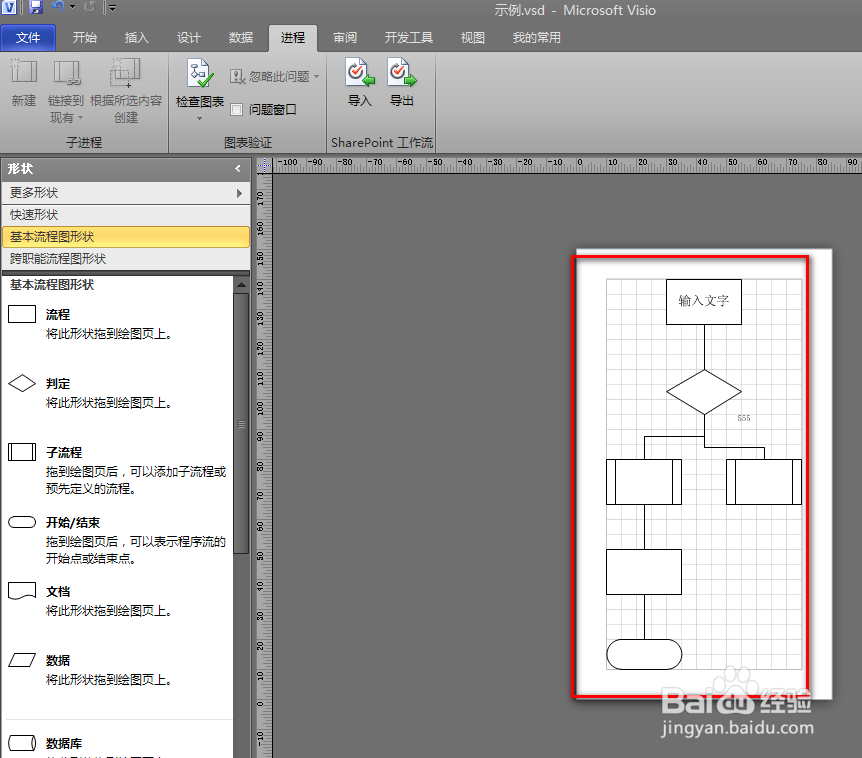Switch to the 开发工具 ribbon tab

[x=408, y=38]
